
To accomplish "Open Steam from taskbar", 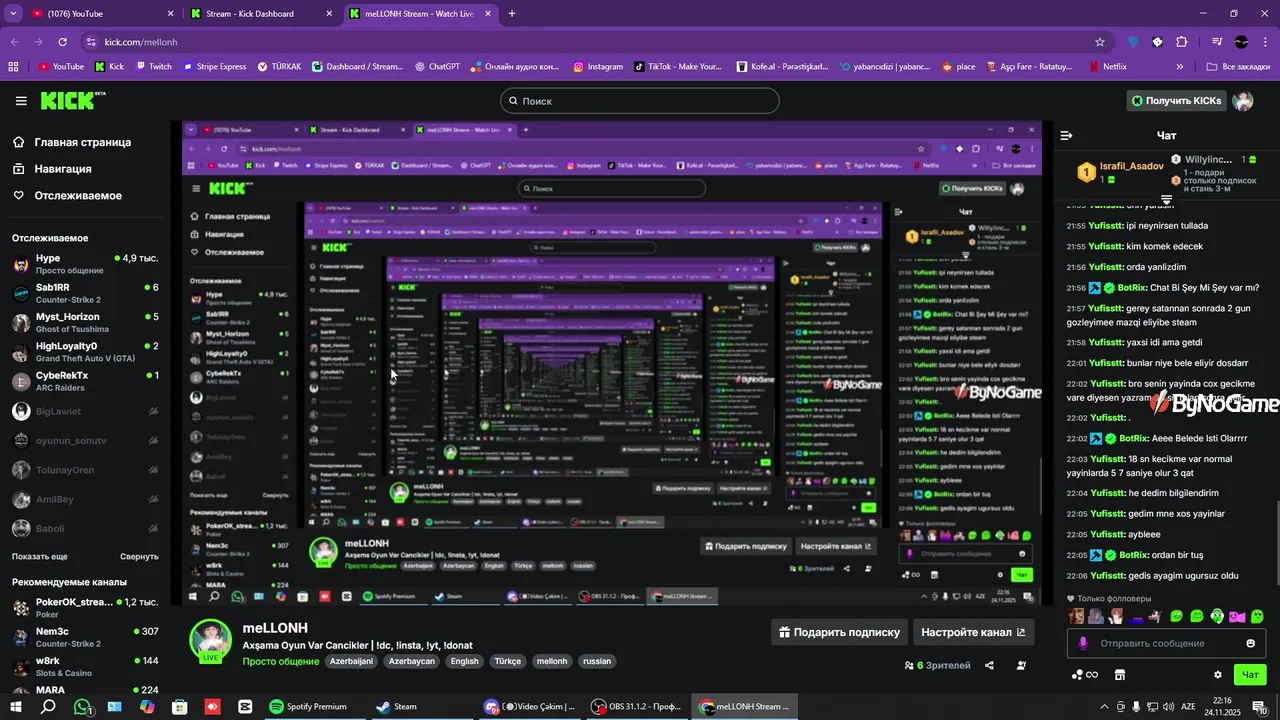I will tap(396, 706).
